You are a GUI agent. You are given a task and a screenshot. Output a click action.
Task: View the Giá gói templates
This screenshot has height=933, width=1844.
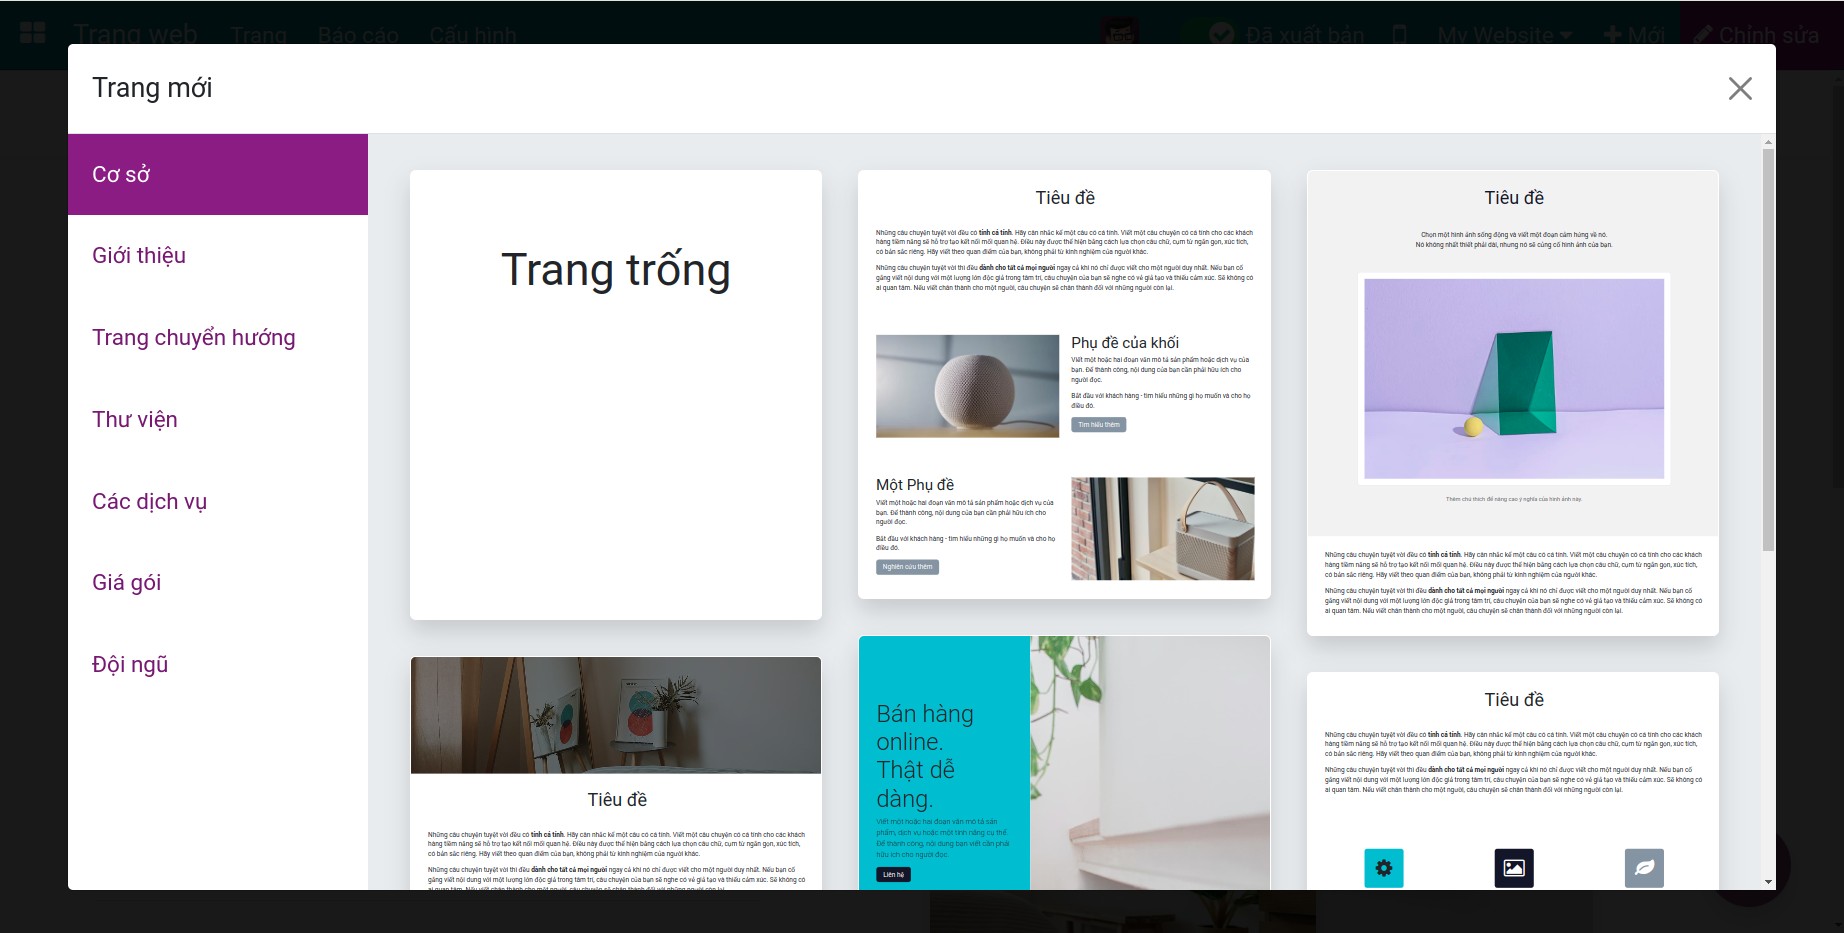tap(218, 583)
